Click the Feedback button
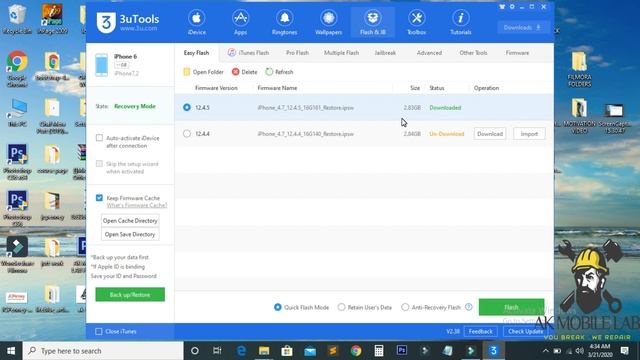Image resolution: width=640 pixels, height=360 pixels. [480, 331]
